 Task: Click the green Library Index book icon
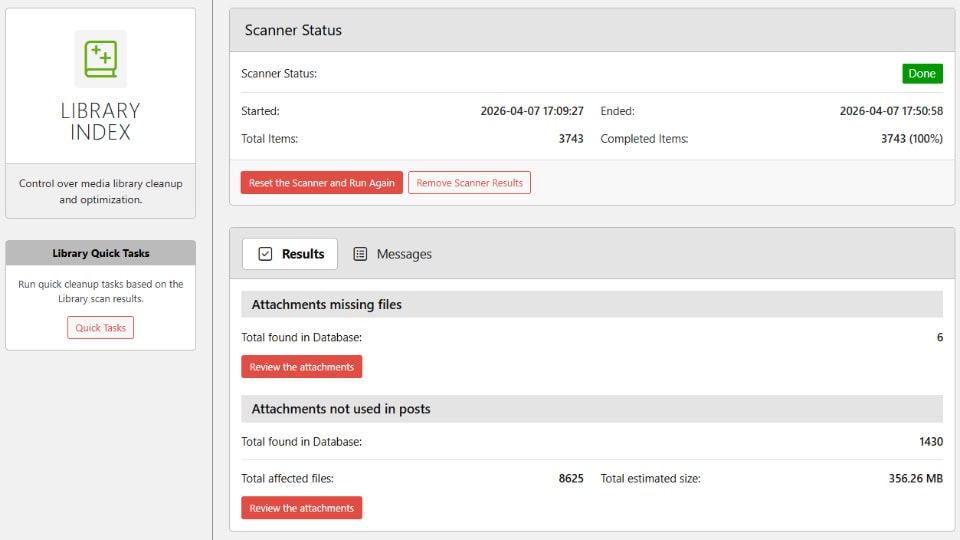tap(100, 59)
